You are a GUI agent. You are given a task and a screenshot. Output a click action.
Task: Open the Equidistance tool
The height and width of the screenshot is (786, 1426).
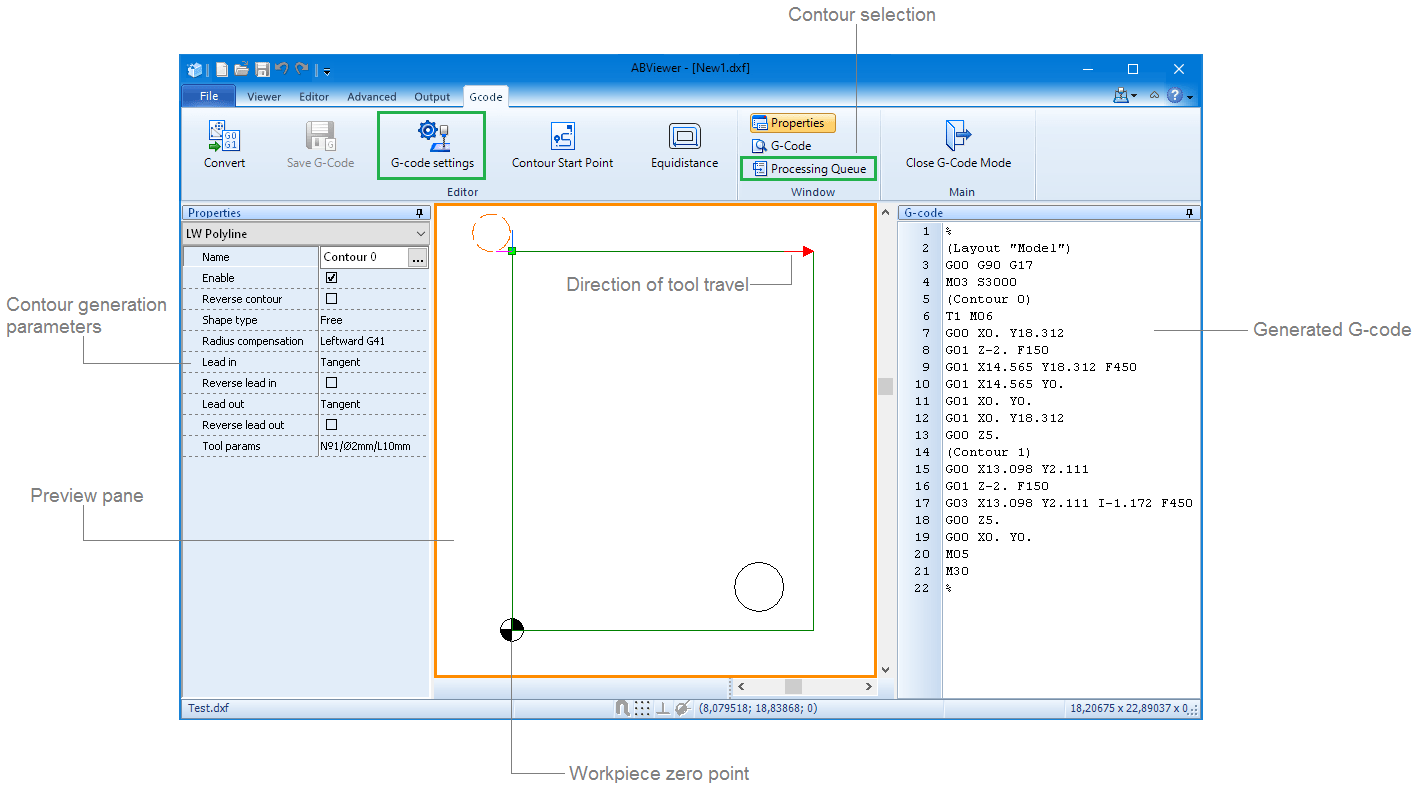[x=684, y=143]
